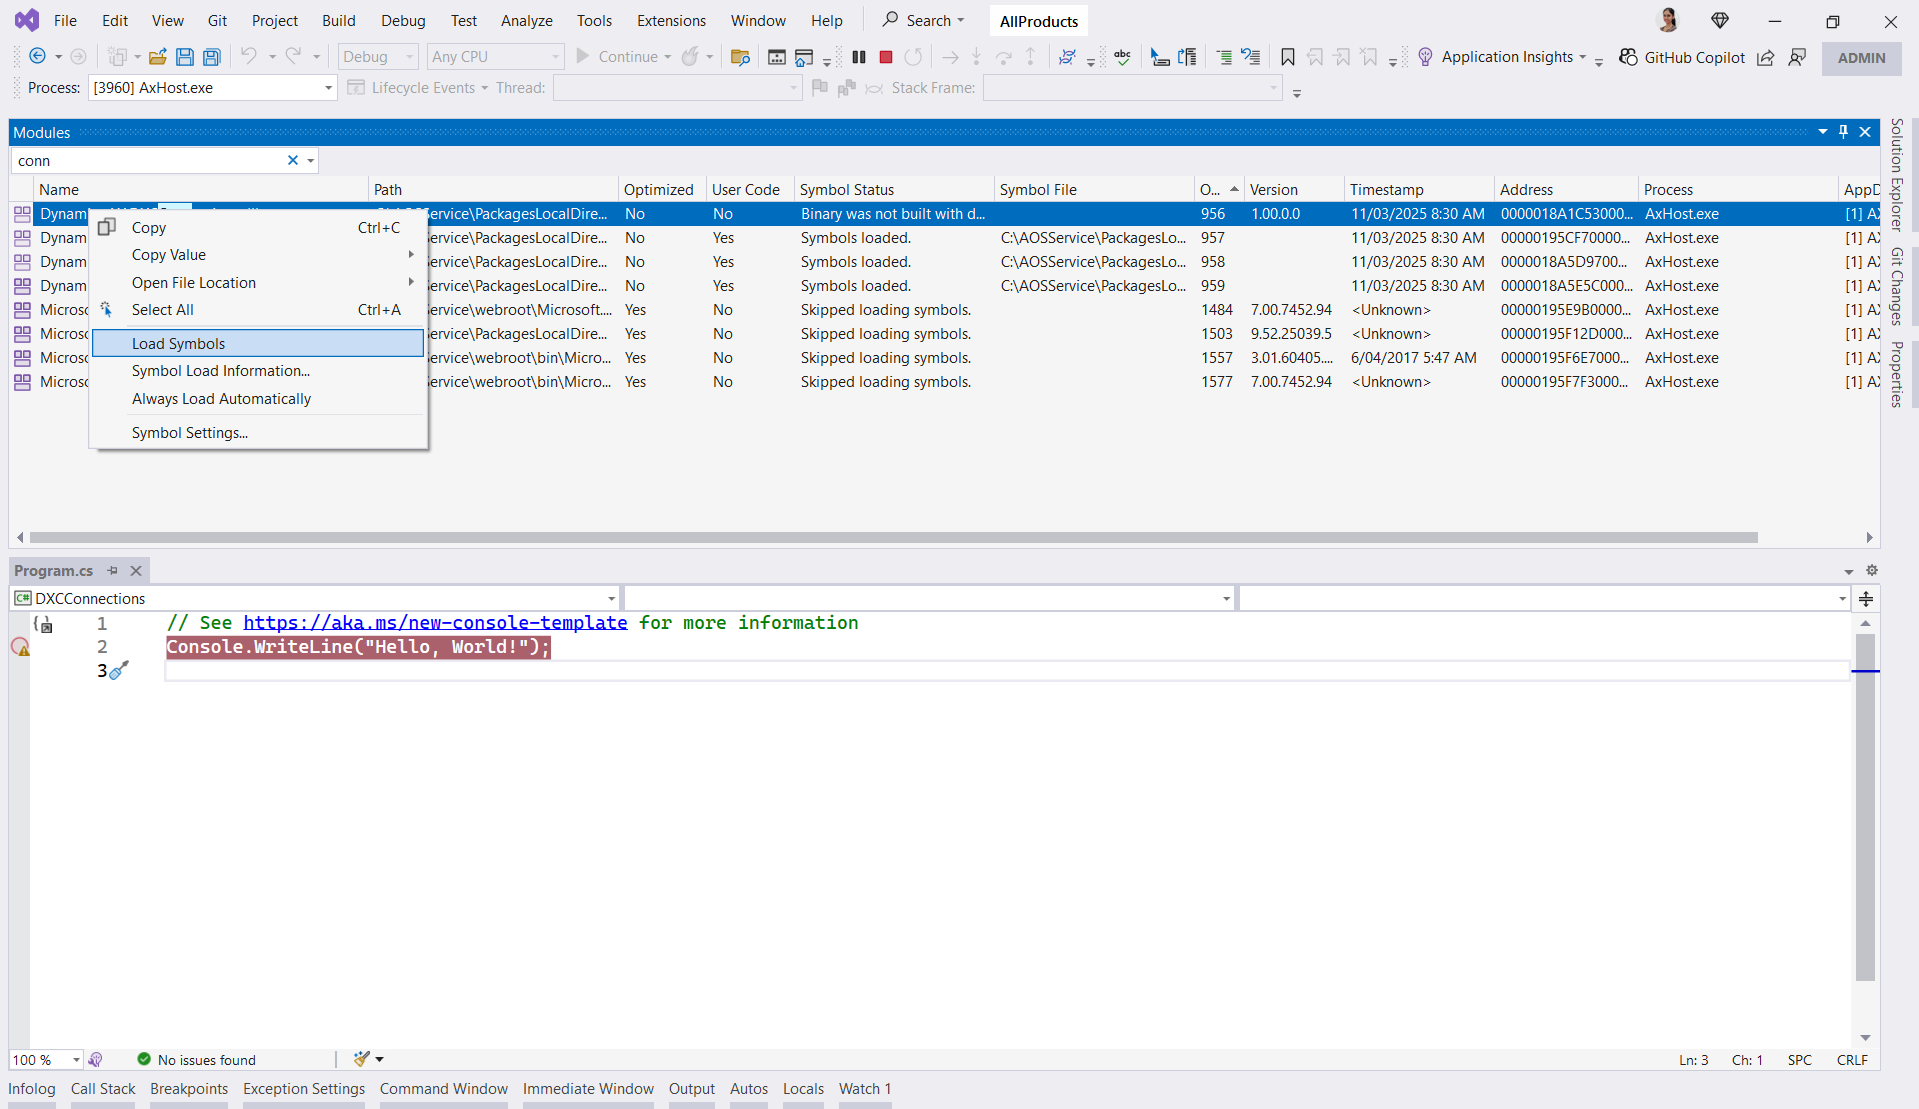The width and height of the screenshot is (1919, 1109).
Task: Click the CRLF line ending indicator
Action: pos(1852,1060)
